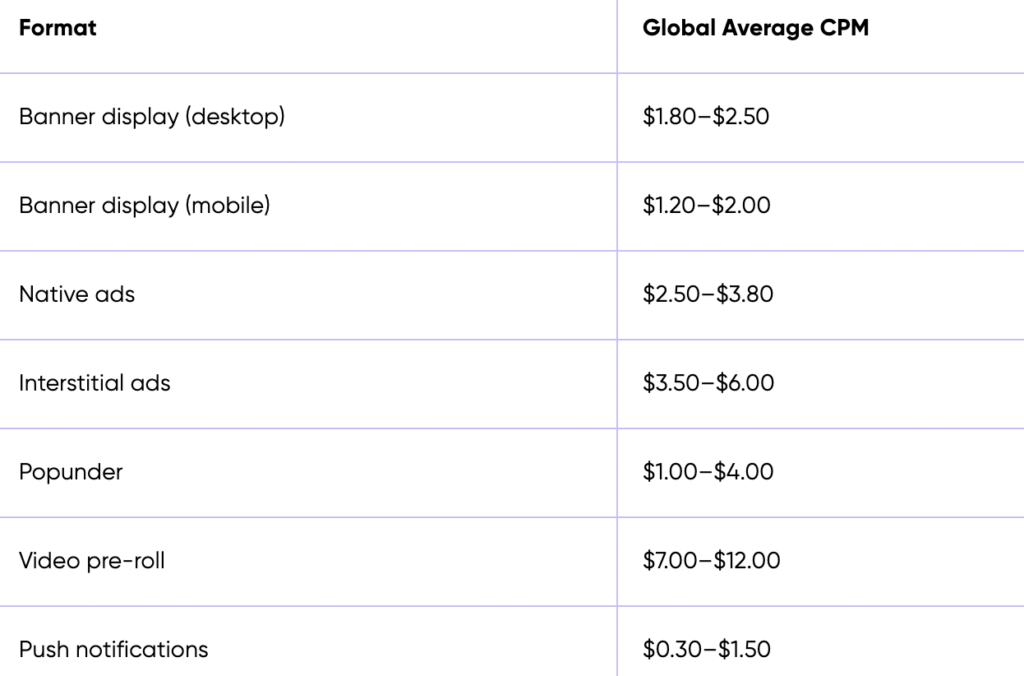Select the $3.50–$6.00 CPM cell
The width and height of the screenshot is (1024, 676).
click(x=708, y=383)
